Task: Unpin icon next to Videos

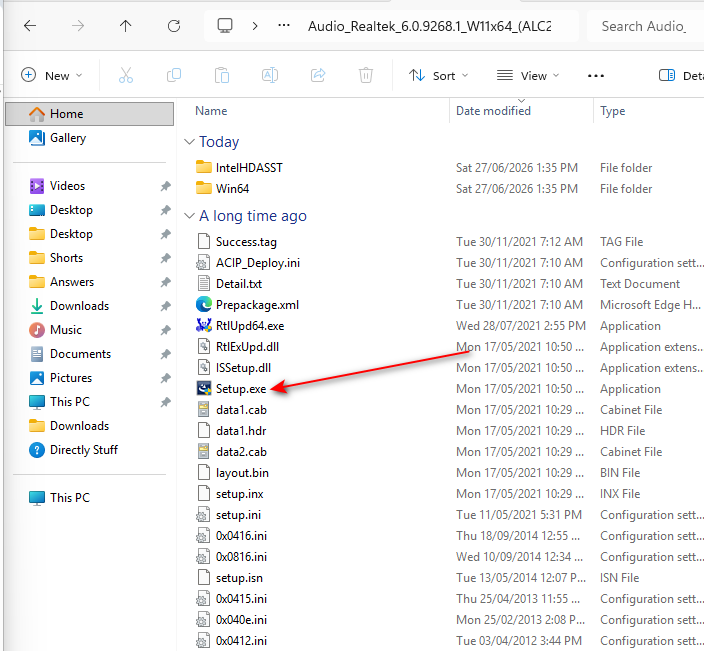Action: pyautogui.click(x=166, y=186)
